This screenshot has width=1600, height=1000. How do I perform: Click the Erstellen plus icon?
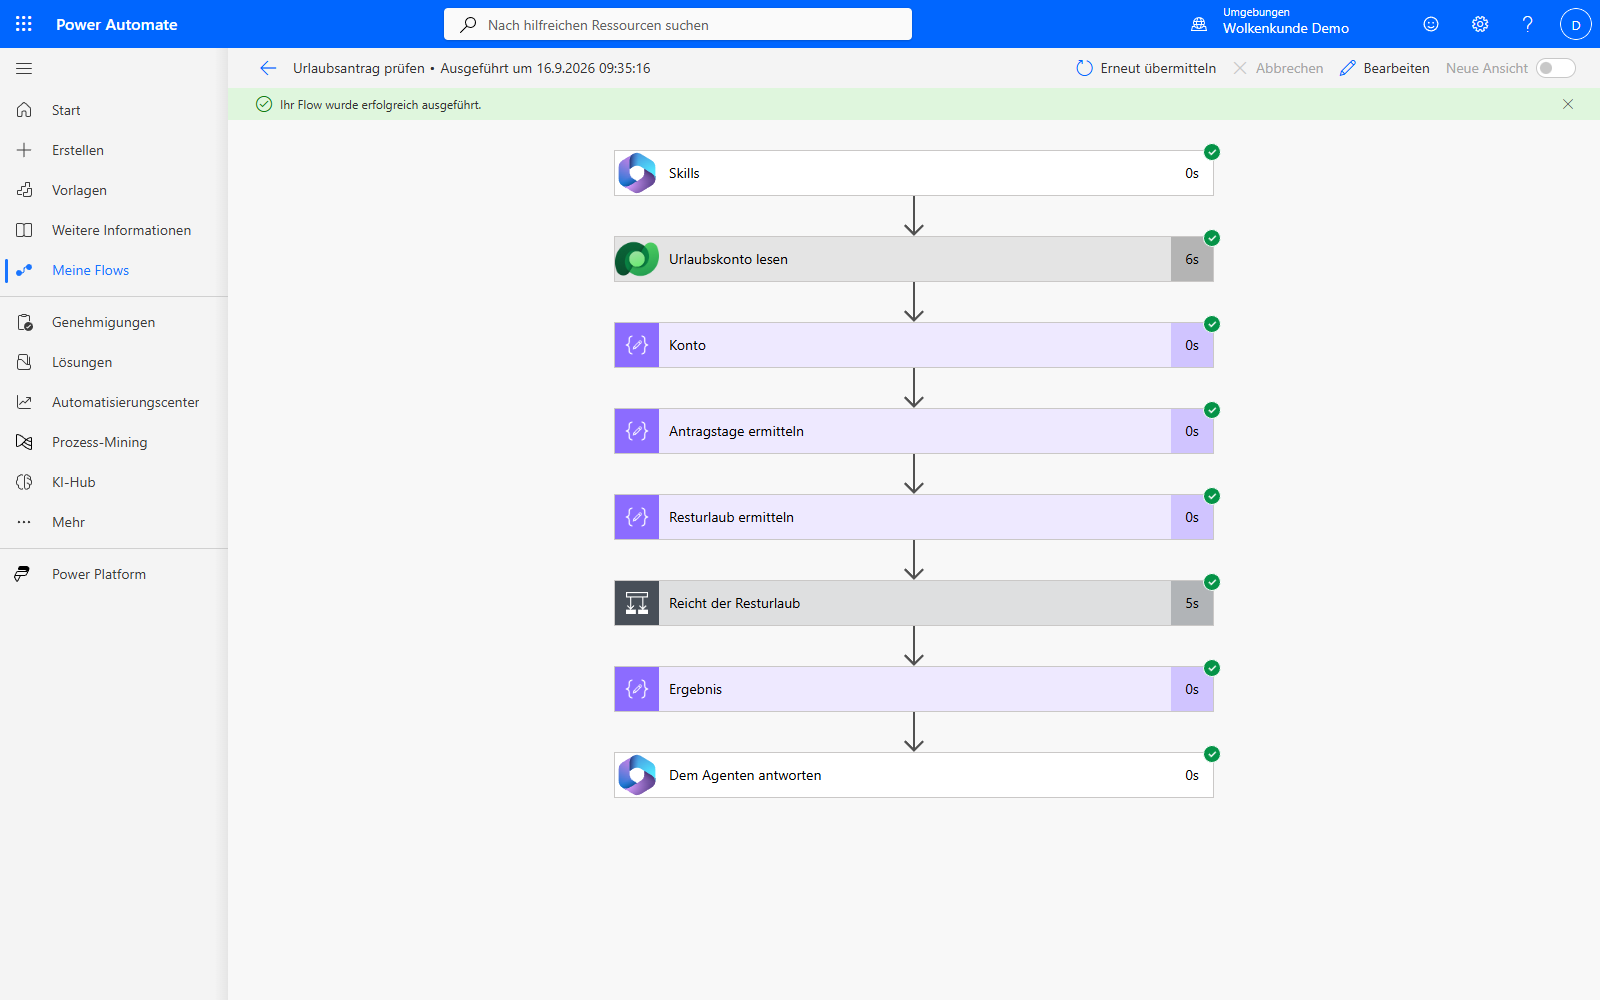click(x=24, y=150)
